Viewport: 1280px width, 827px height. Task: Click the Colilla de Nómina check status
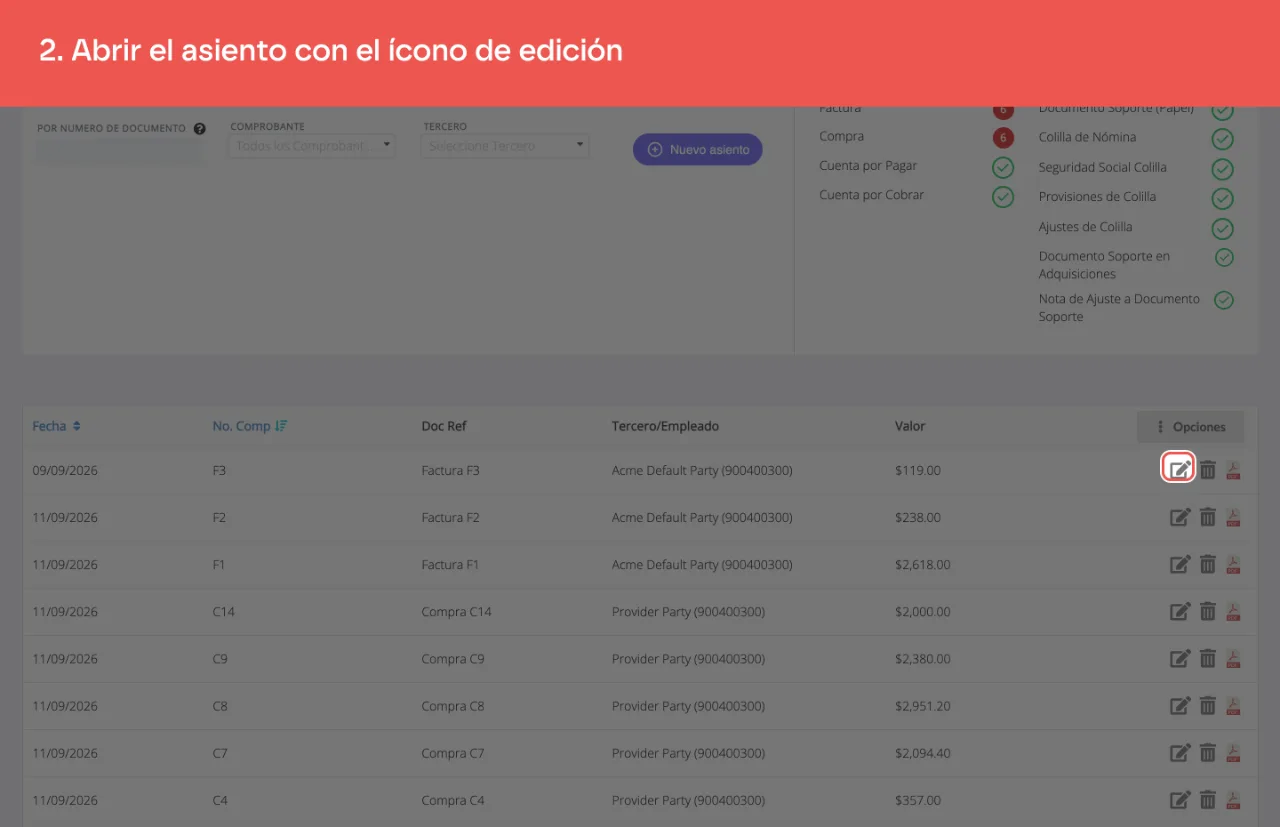point(1222,139)
